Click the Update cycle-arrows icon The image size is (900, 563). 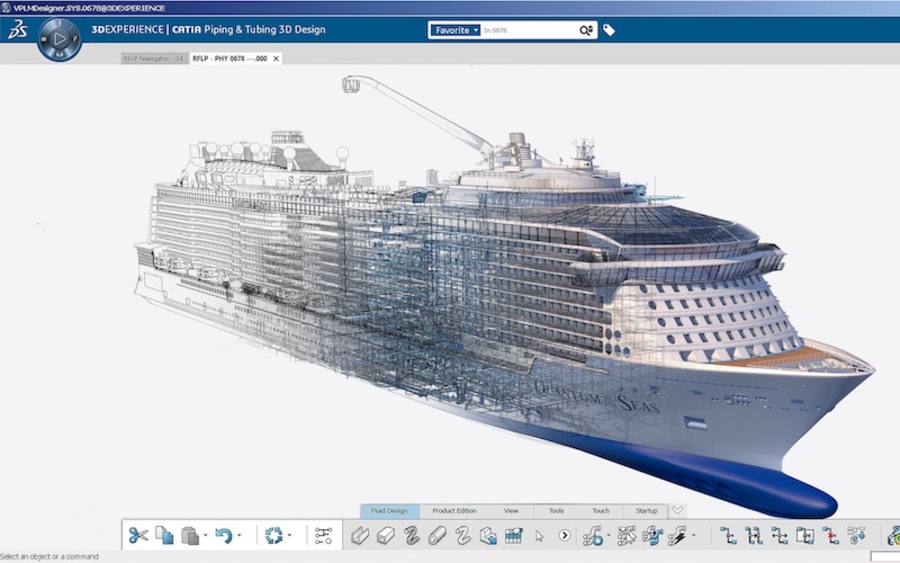[x=274, y=536]
